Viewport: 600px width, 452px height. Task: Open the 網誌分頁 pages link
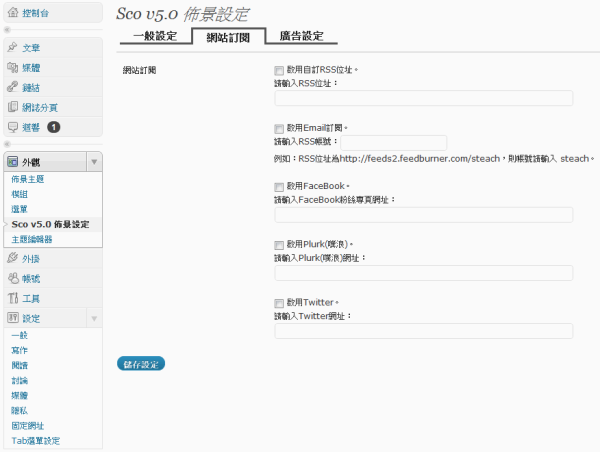[x=40, y=107]
